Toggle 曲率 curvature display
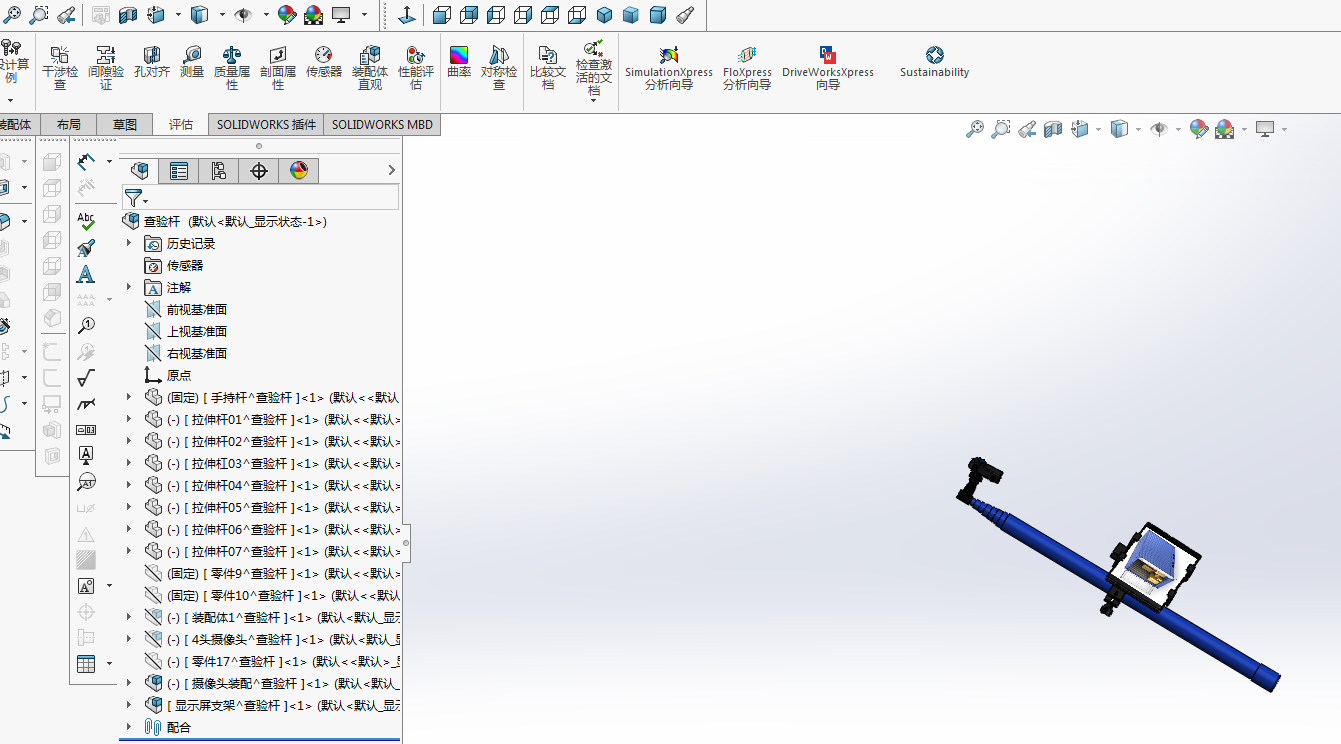The width and height of the screenshot is (1341, 744). pyautogui.click(x=459, y=62)
